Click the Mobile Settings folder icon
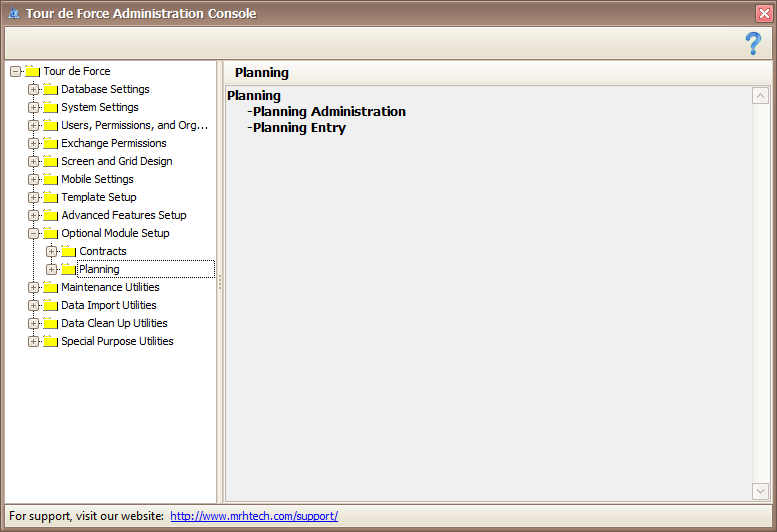Image resolution: width=777 pixels, height=532 pixels. pos(51,179)
